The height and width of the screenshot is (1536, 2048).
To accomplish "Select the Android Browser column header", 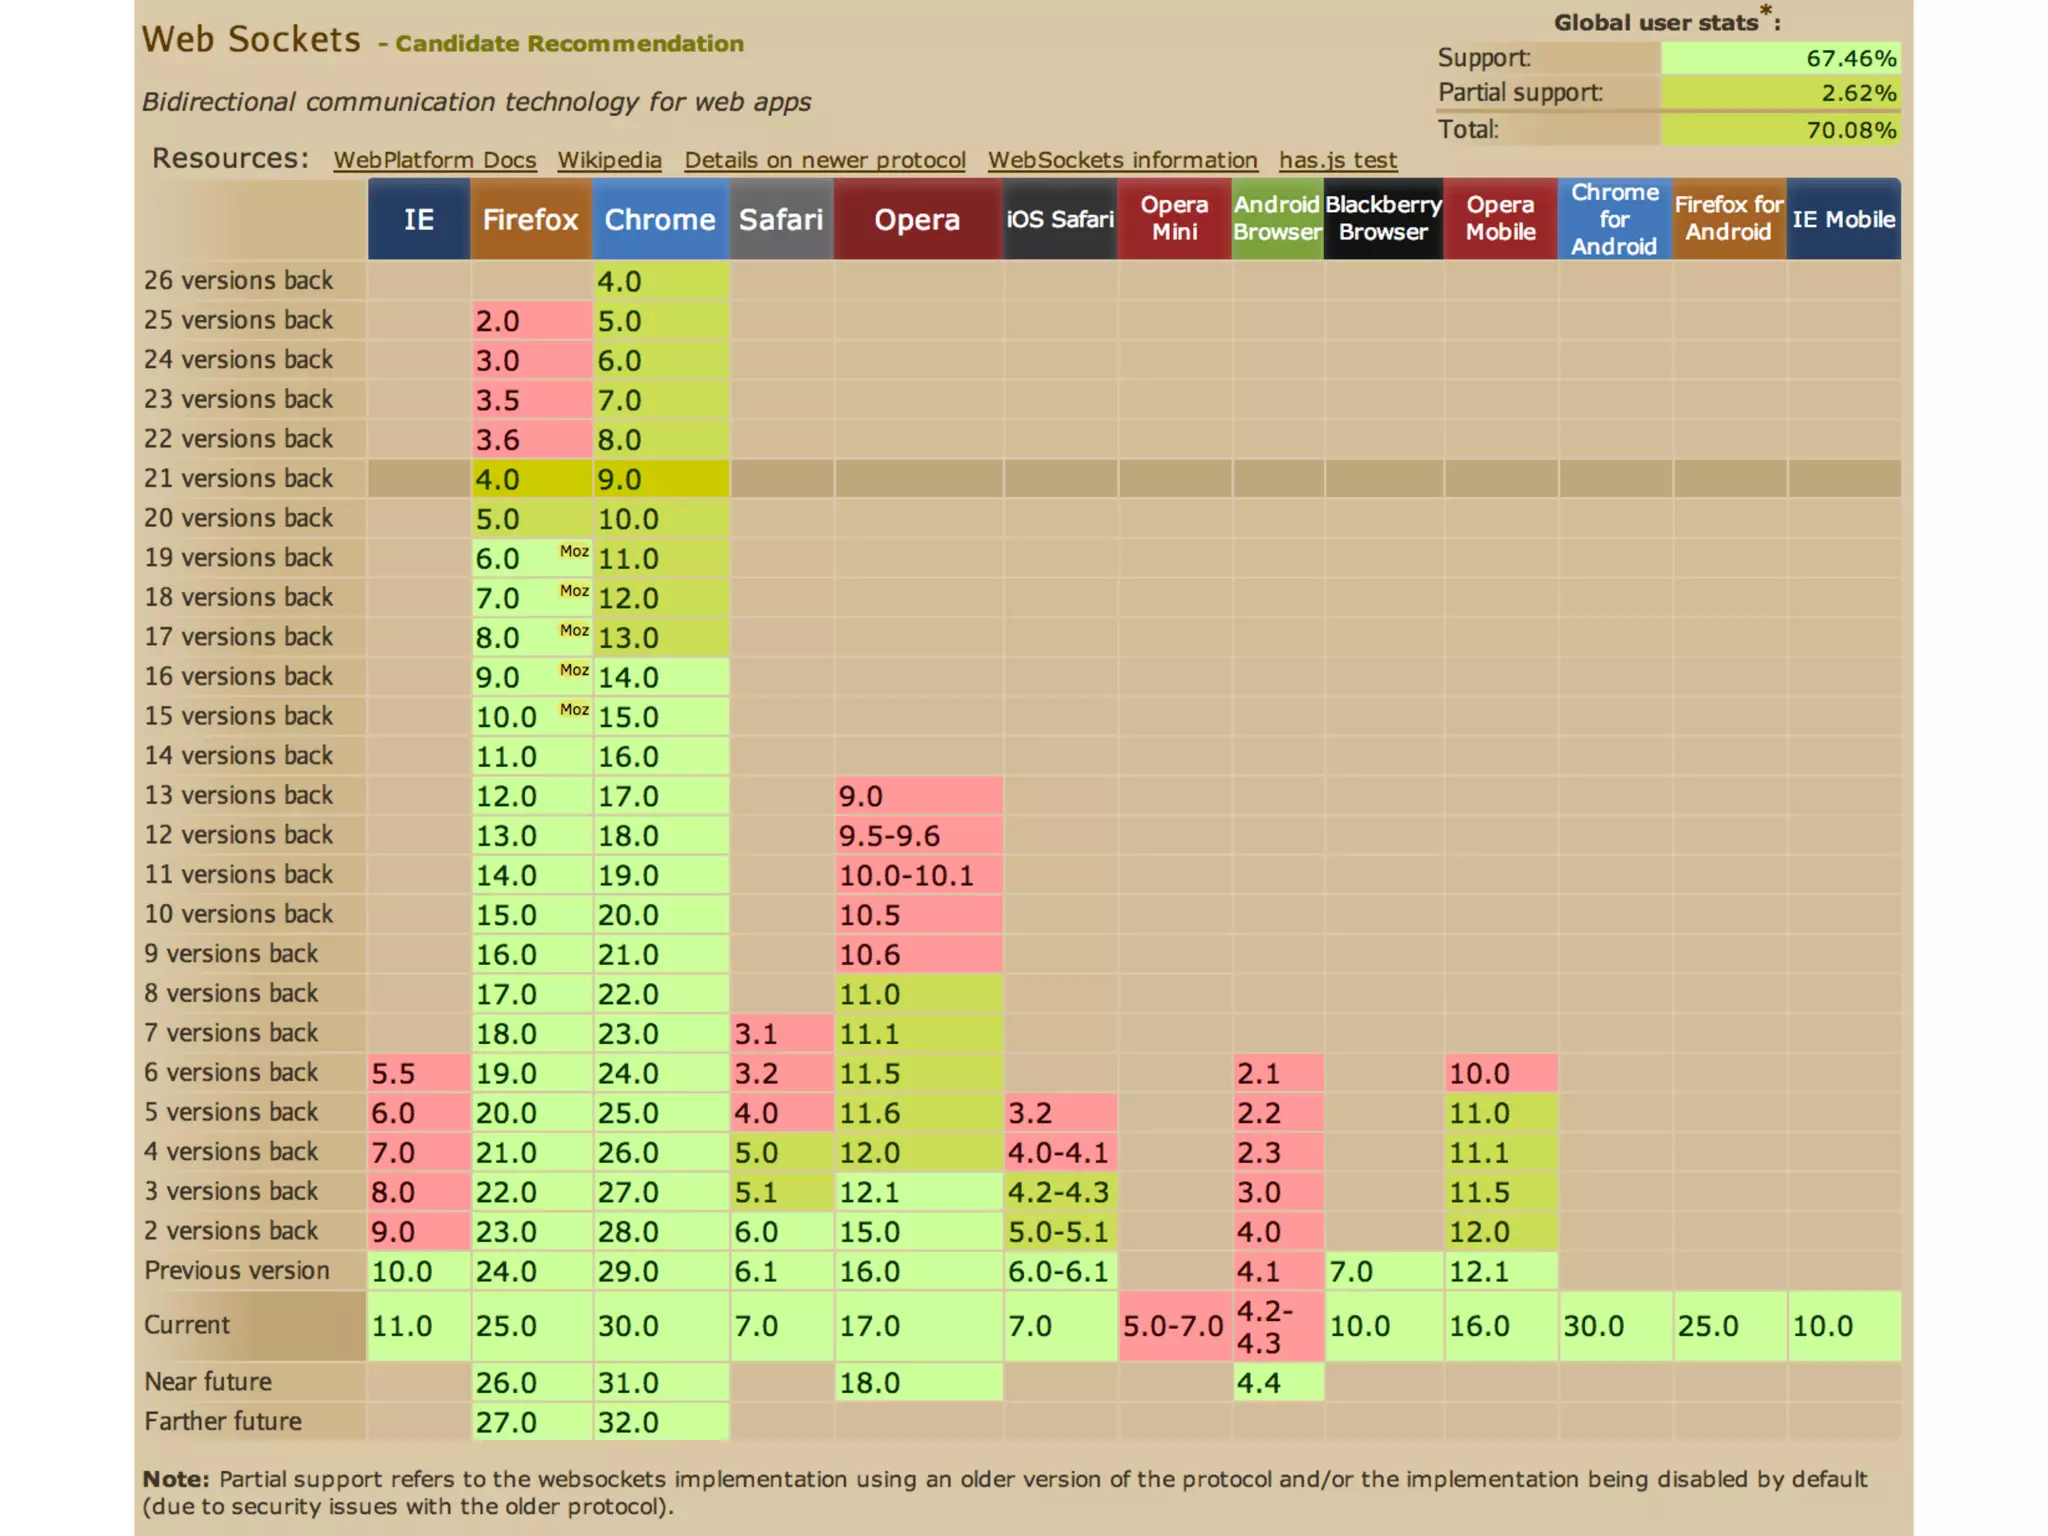I will 1277,219.
